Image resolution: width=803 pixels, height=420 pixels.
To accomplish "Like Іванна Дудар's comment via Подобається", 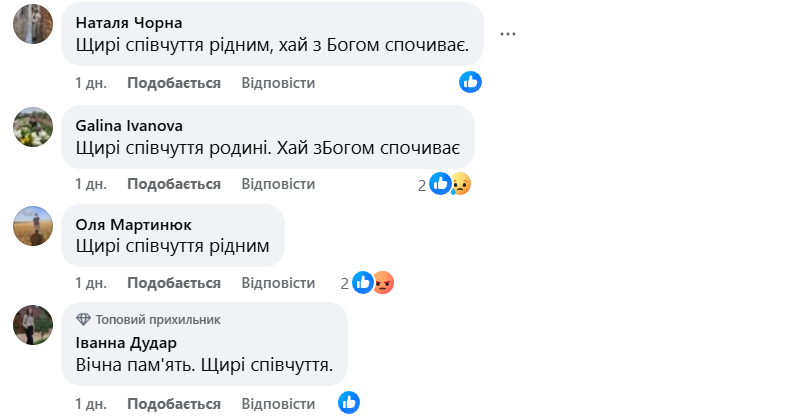I will pyautogui.click(x=174, y=403).
